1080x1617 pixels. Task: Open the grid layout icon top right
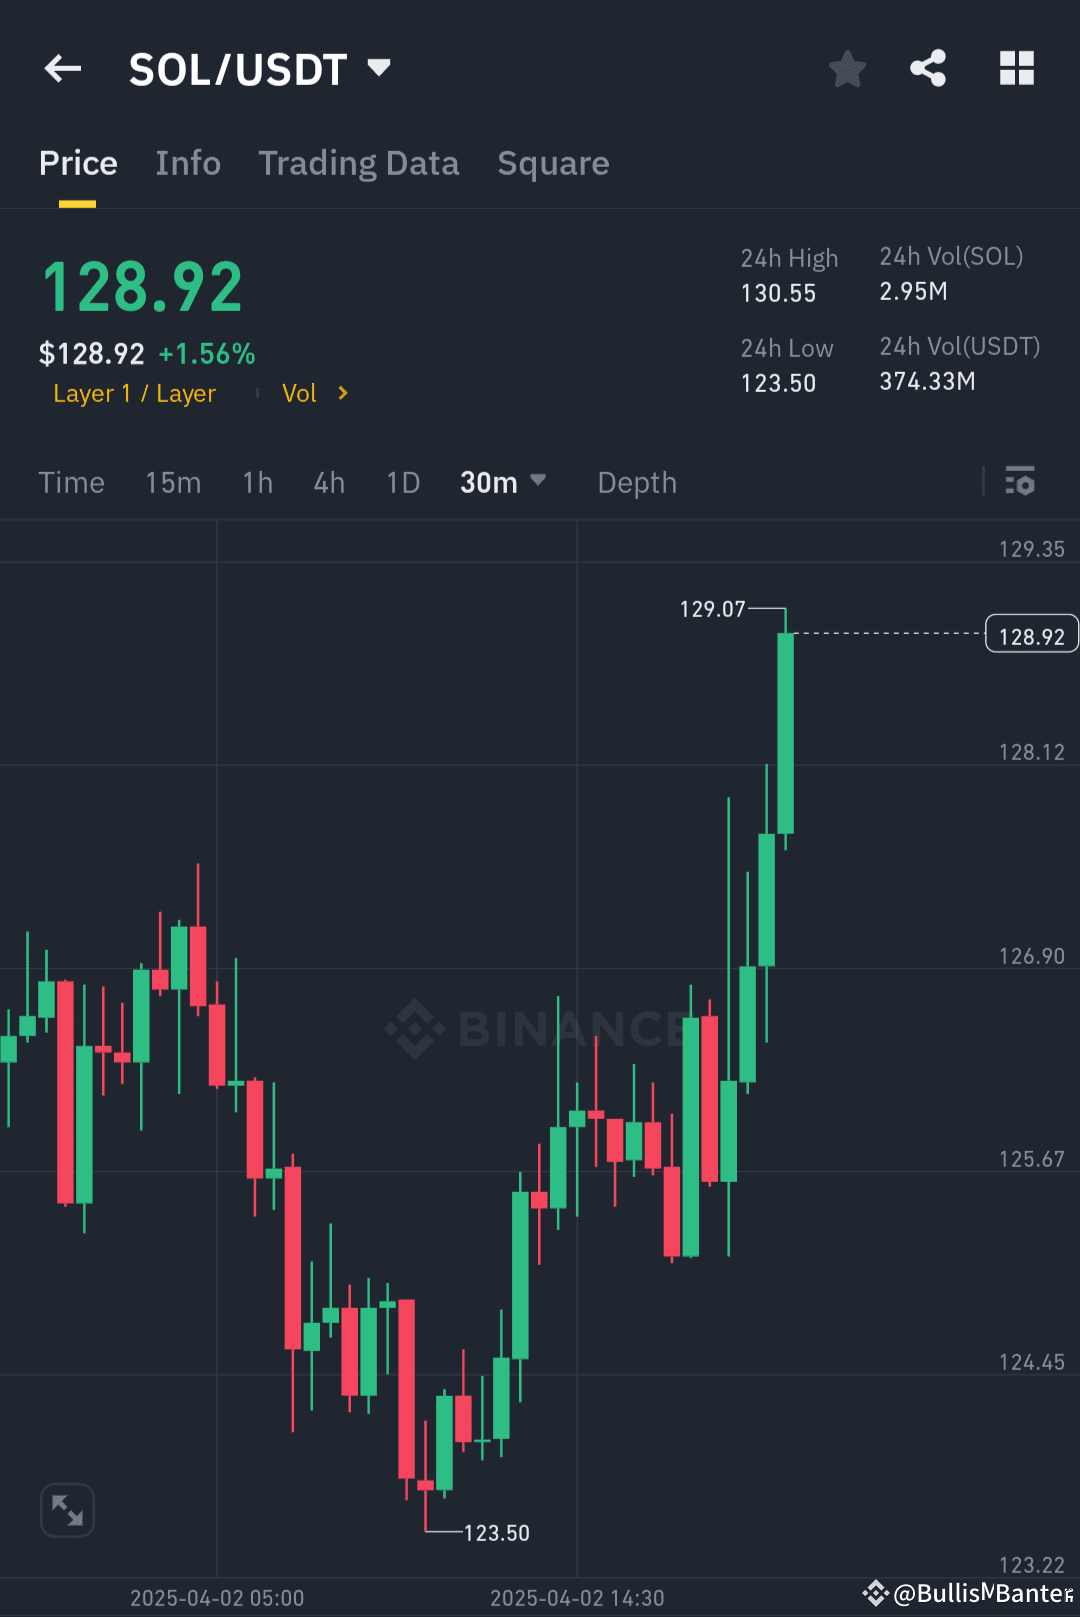(x=1016, y=68)
